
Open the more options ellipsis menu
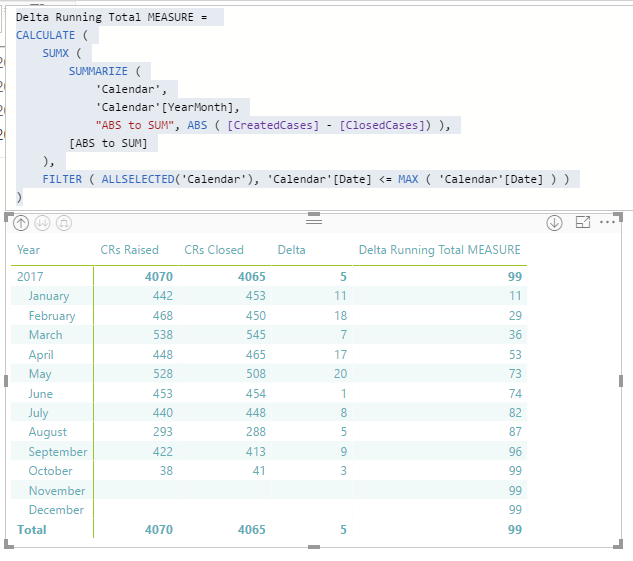tap(607, 222)
